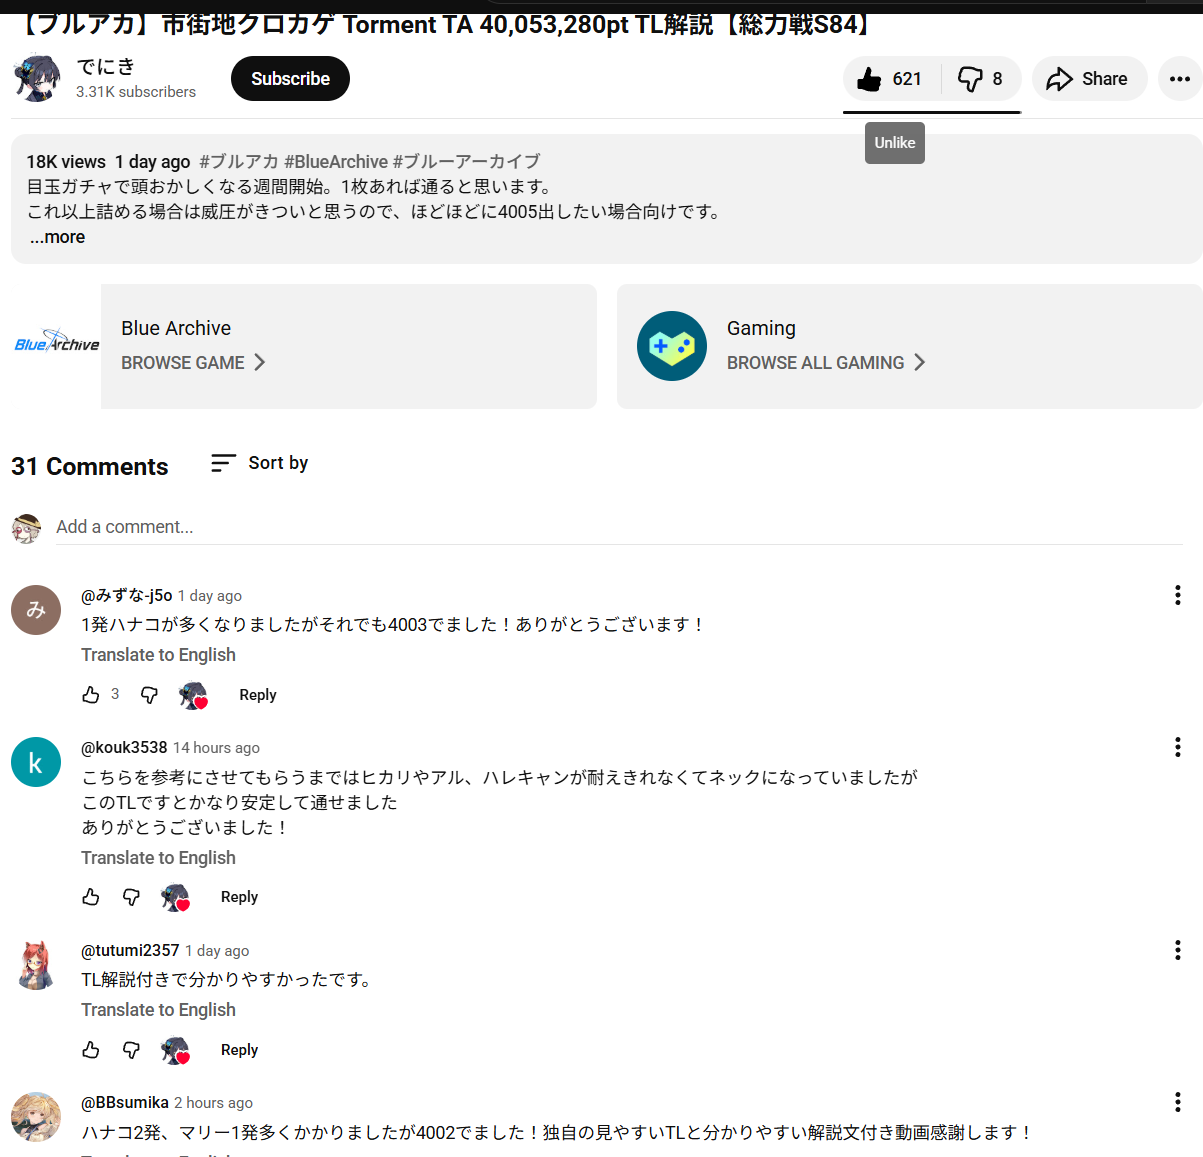
Task: Click the chevron beside BROWSE GAME
Action: click(260, 362)
